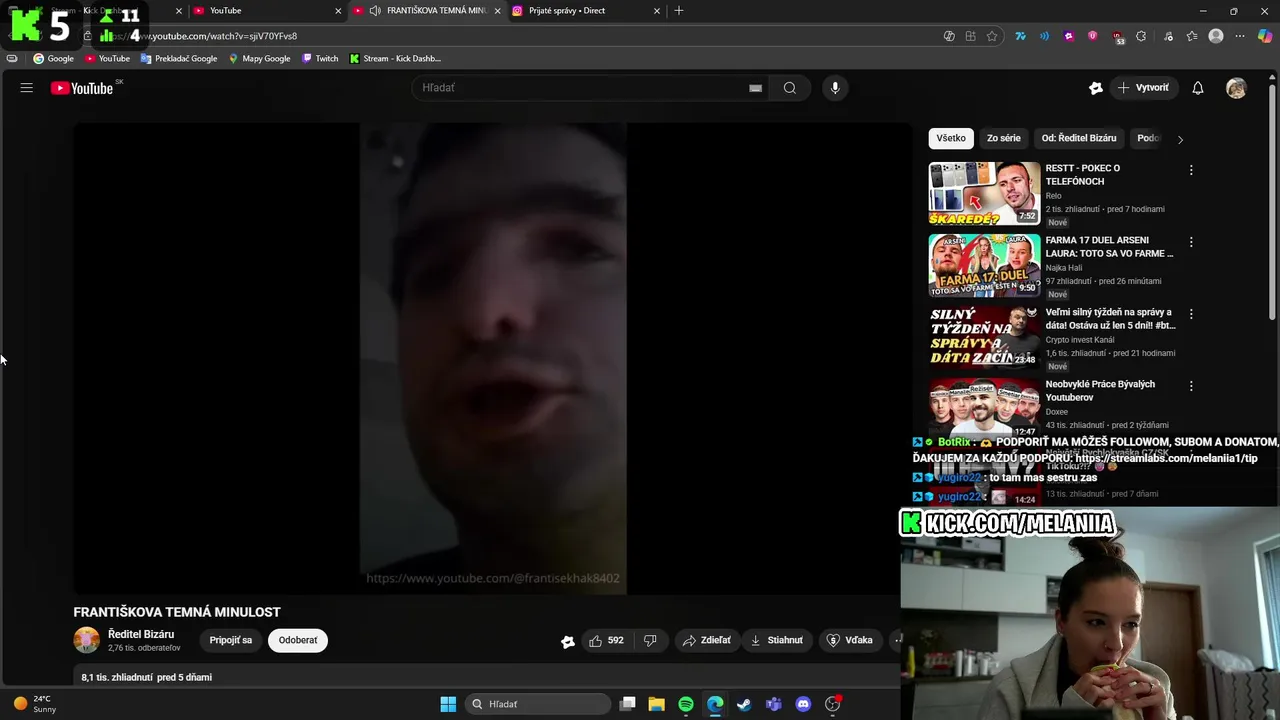Click the video player to pause
The height and width of the screenshot is (720, 1280).
[x=492, y=359]
